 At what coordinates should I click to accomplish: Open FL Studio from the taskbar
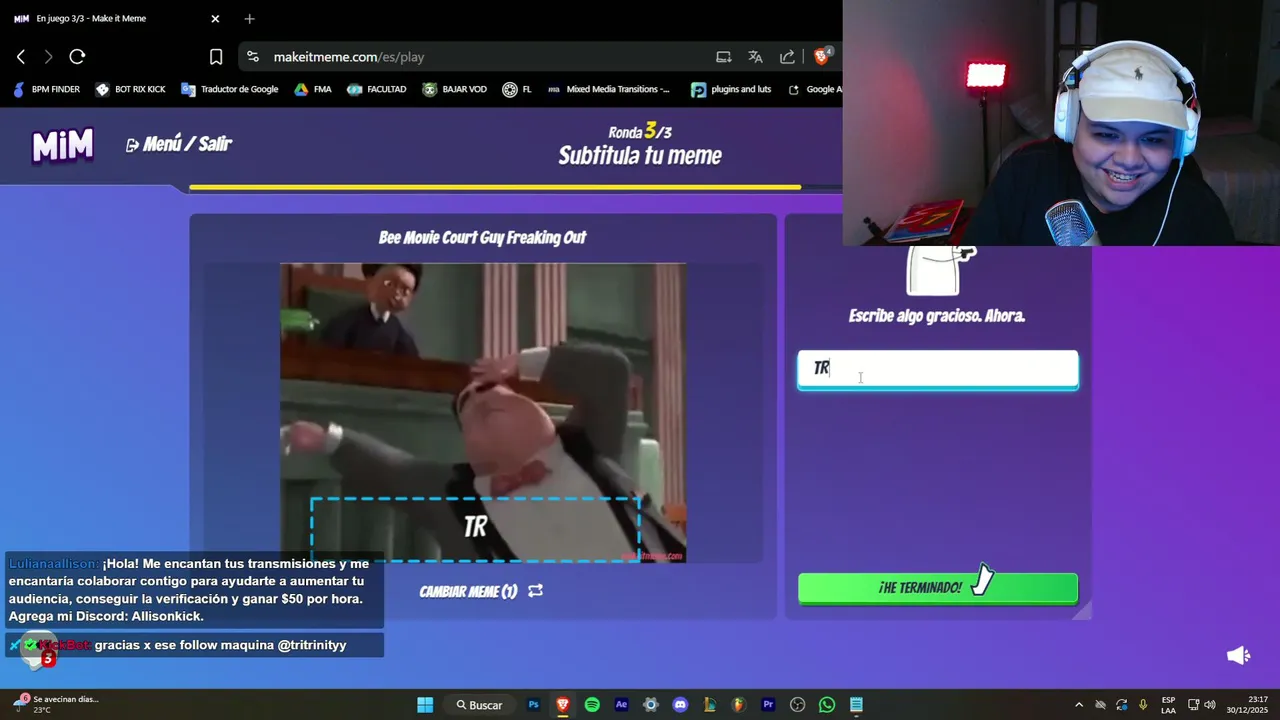coord(739,705)
